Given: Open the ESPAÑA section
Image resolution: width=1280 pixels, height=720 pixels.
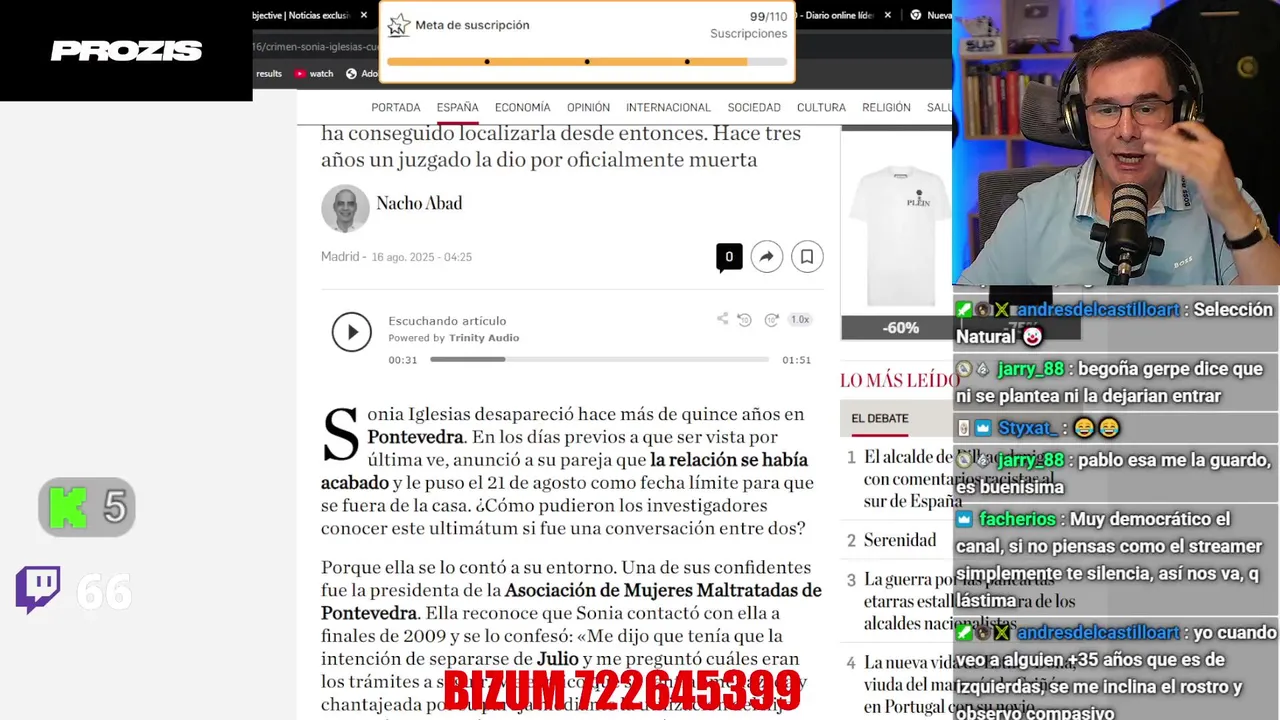Looking at the screenshot, I should point(457,107).
